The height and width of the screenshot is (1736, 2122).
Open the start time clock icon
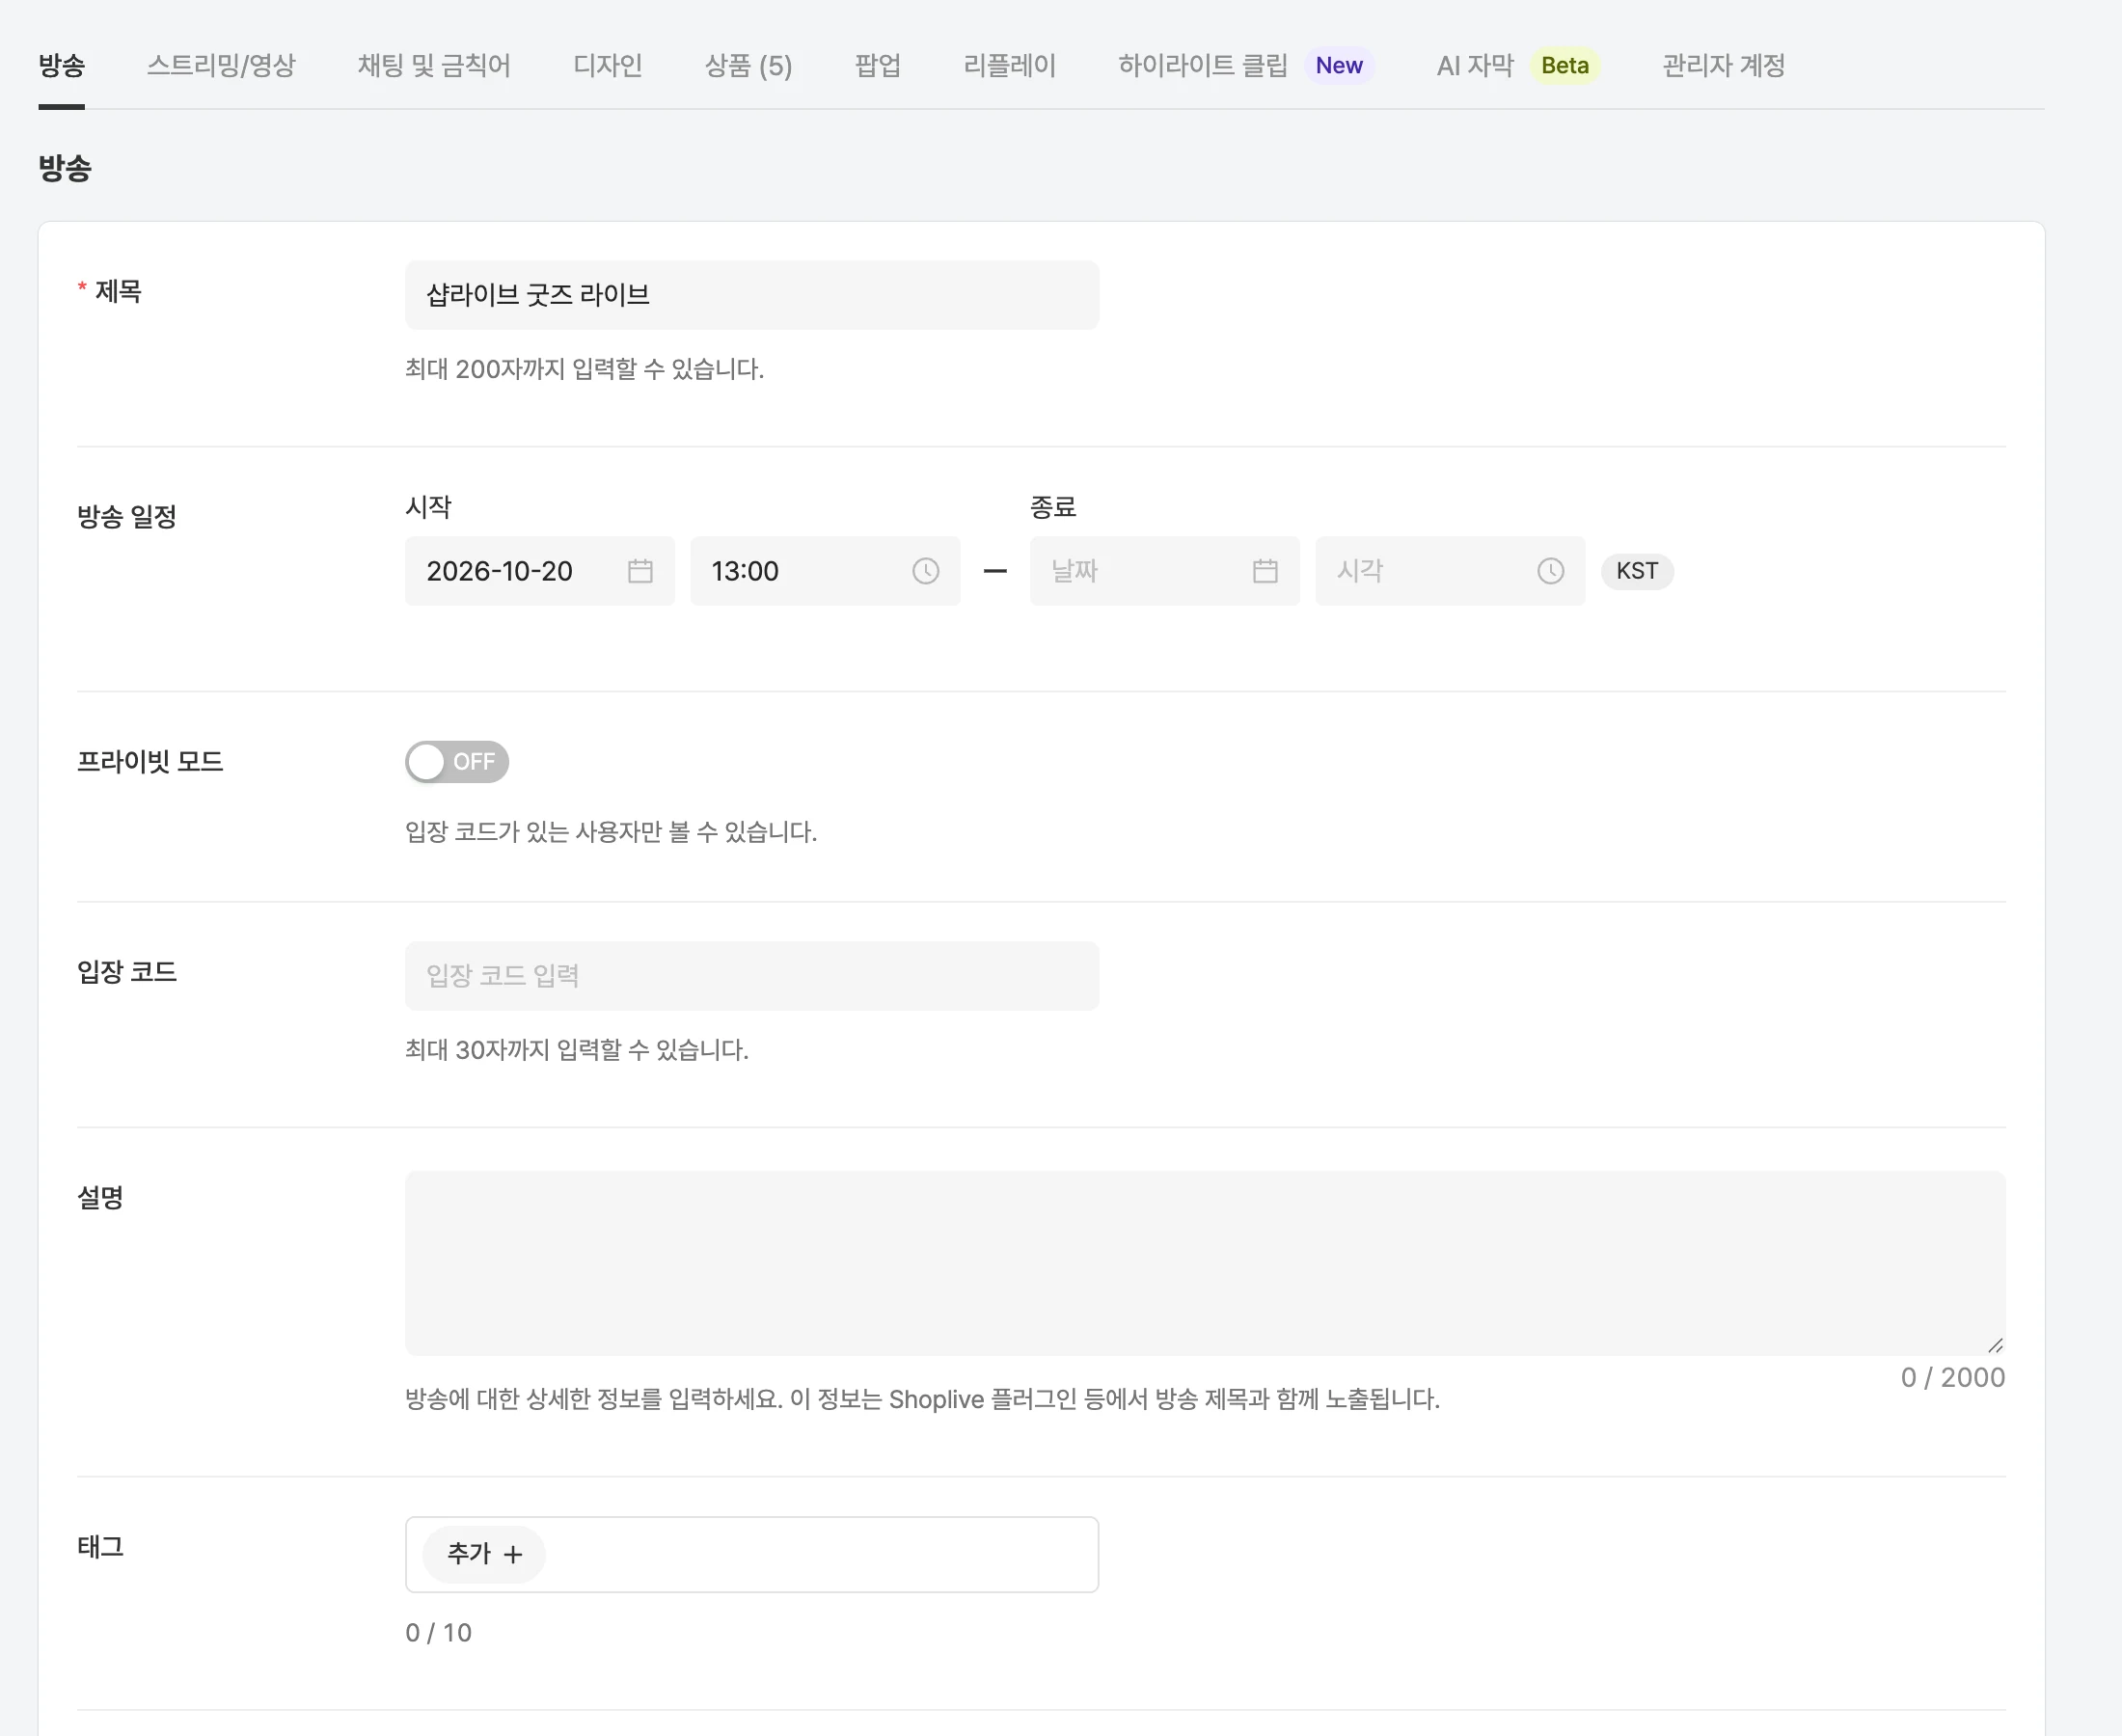click(x=925, y=571)
